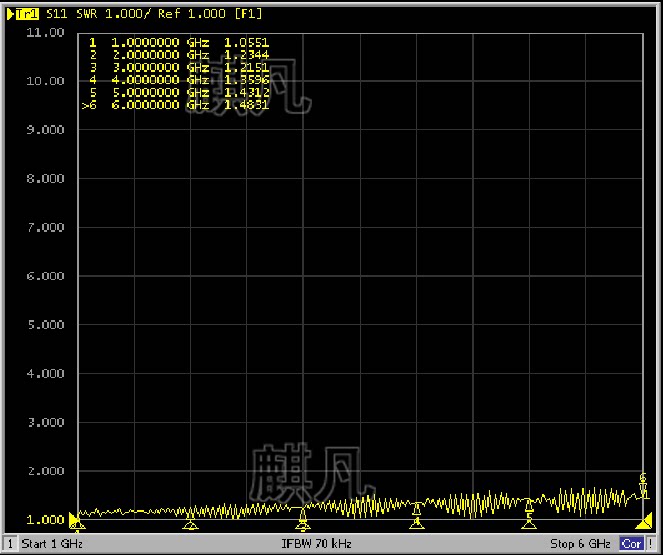The width and height of the screenshot is (663, 555).
Task: Click the reference level arrow at left axis
Action: coord(74,519)
